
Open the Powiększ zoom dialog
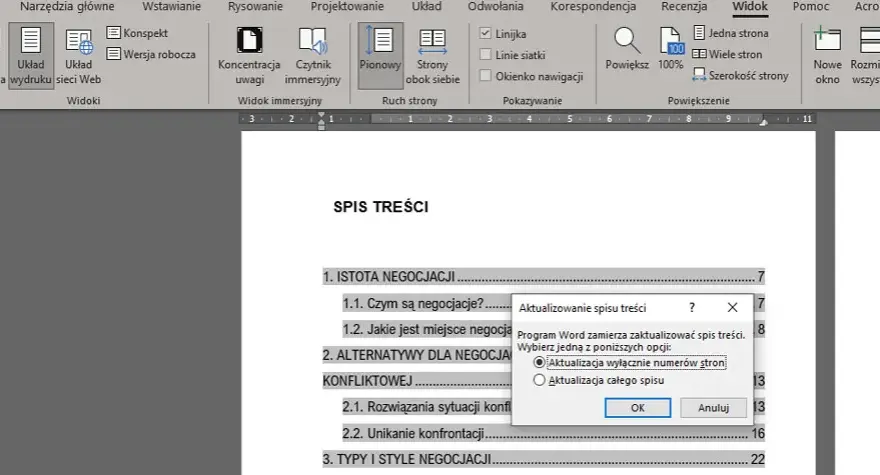[627, 49]
